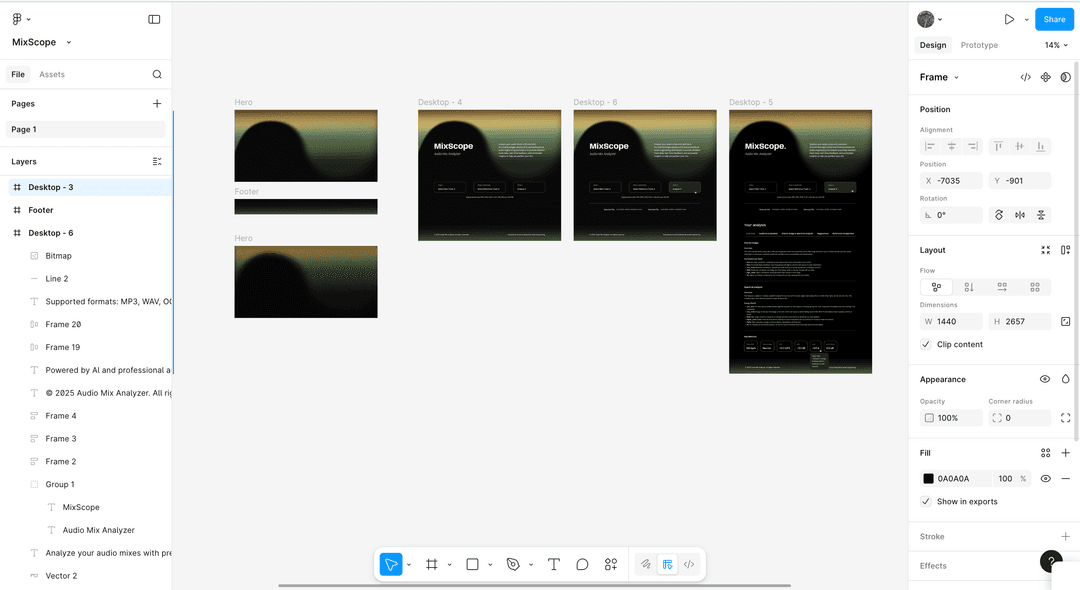
Task: Open Dev Mode code view from Frame panel
Action: 1025,76
